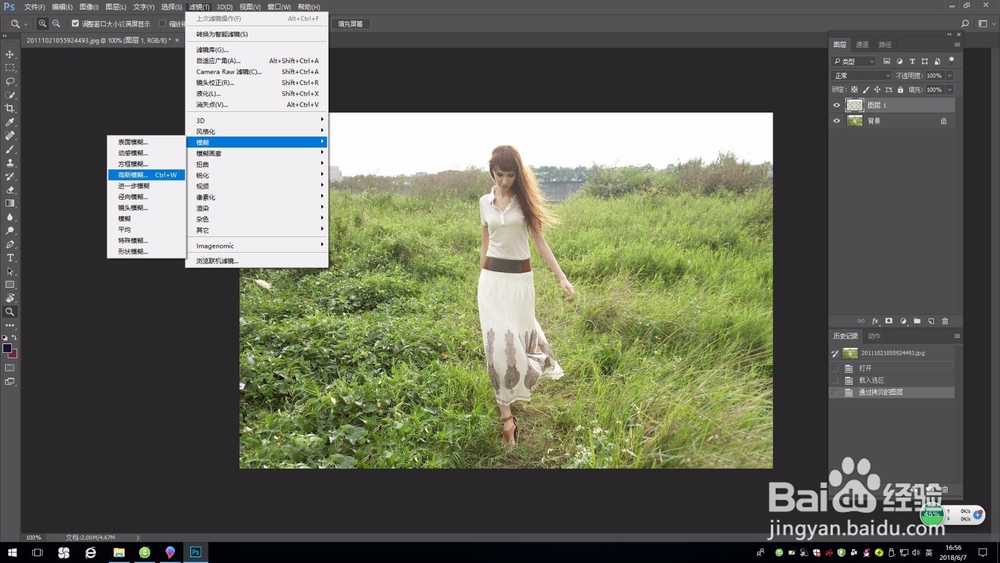This screenshot has height=563, width=1000.
Task: Toggle layer filtering switch
Action: click(951, 61)
